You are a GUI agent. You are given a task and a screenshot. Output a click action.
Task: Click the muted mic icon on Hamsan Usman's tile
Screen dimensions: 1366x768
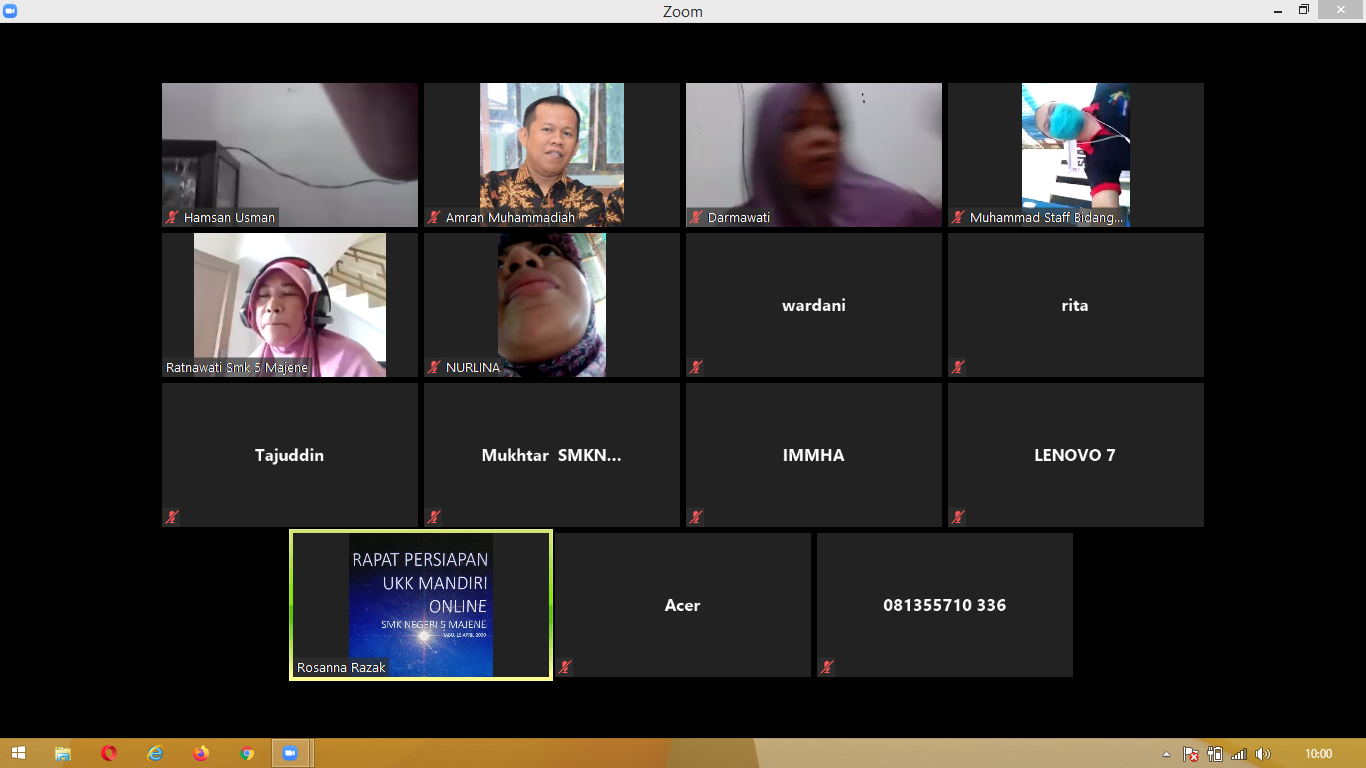173,217
